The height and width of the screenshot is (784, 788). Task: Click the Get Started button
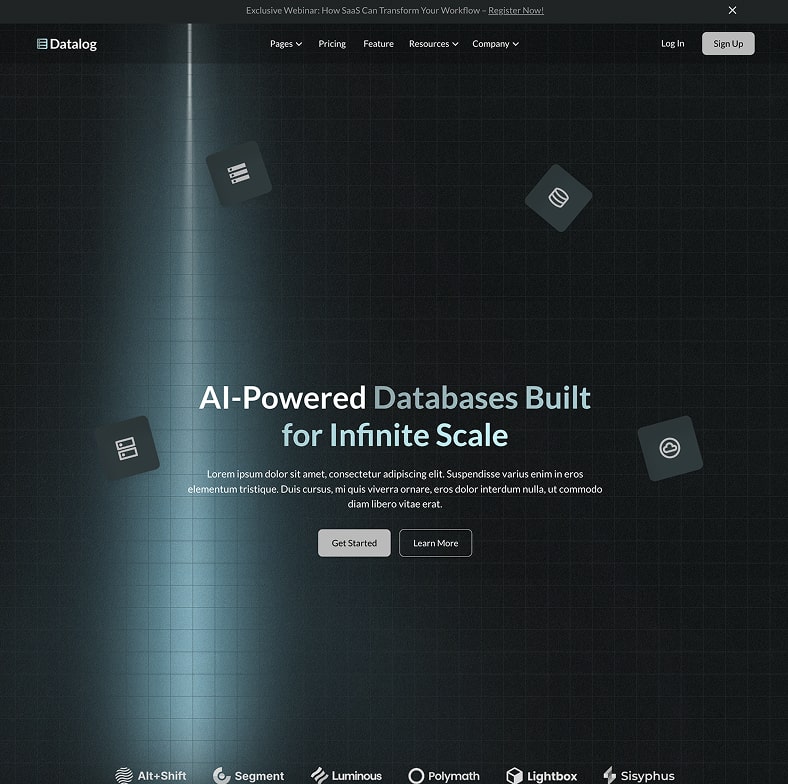354,543
